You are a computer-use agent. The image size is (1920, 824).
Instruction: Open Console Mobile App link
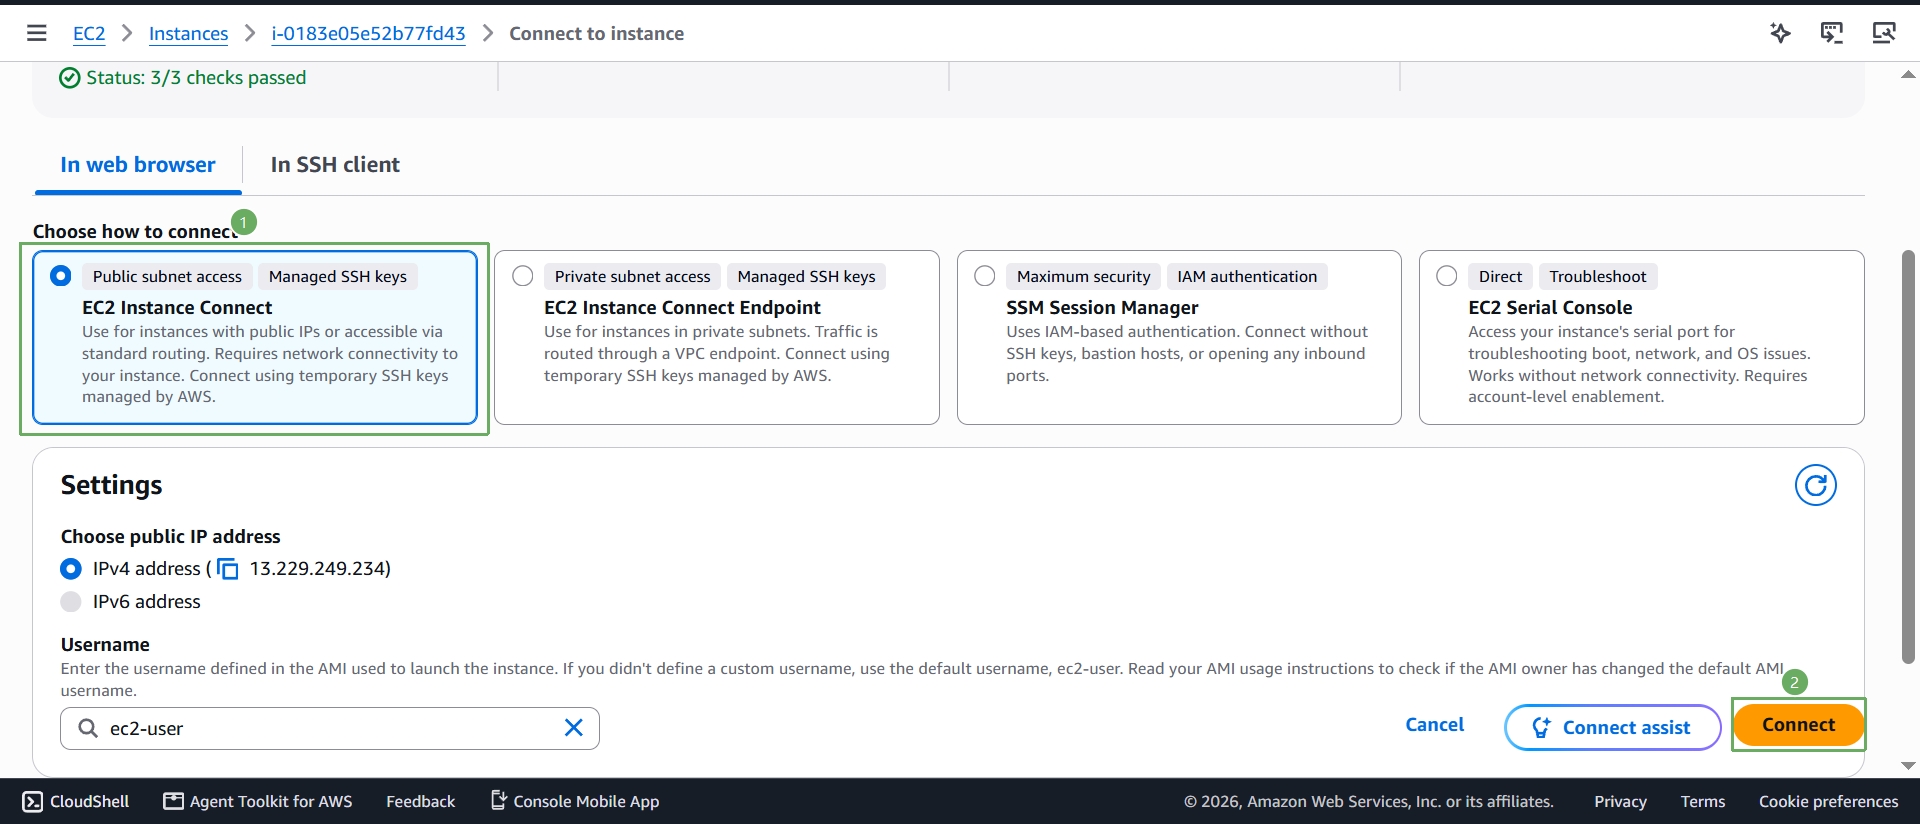click(x=575, y=801)
